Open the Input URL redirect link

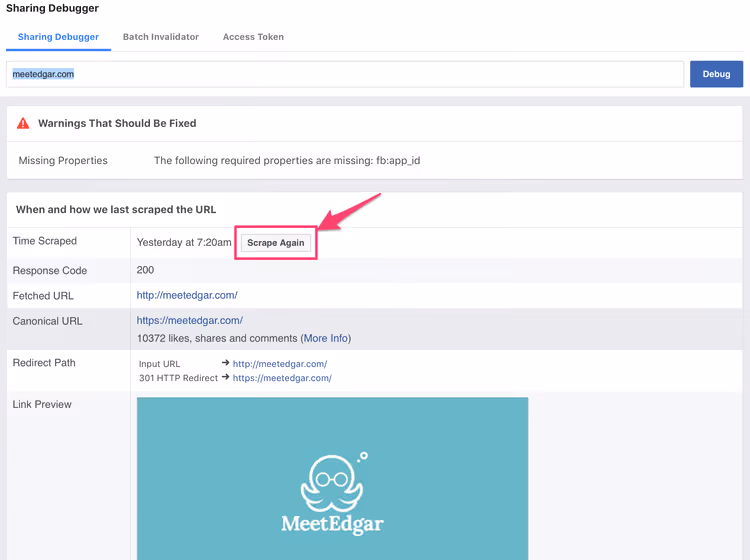point(280,364)
